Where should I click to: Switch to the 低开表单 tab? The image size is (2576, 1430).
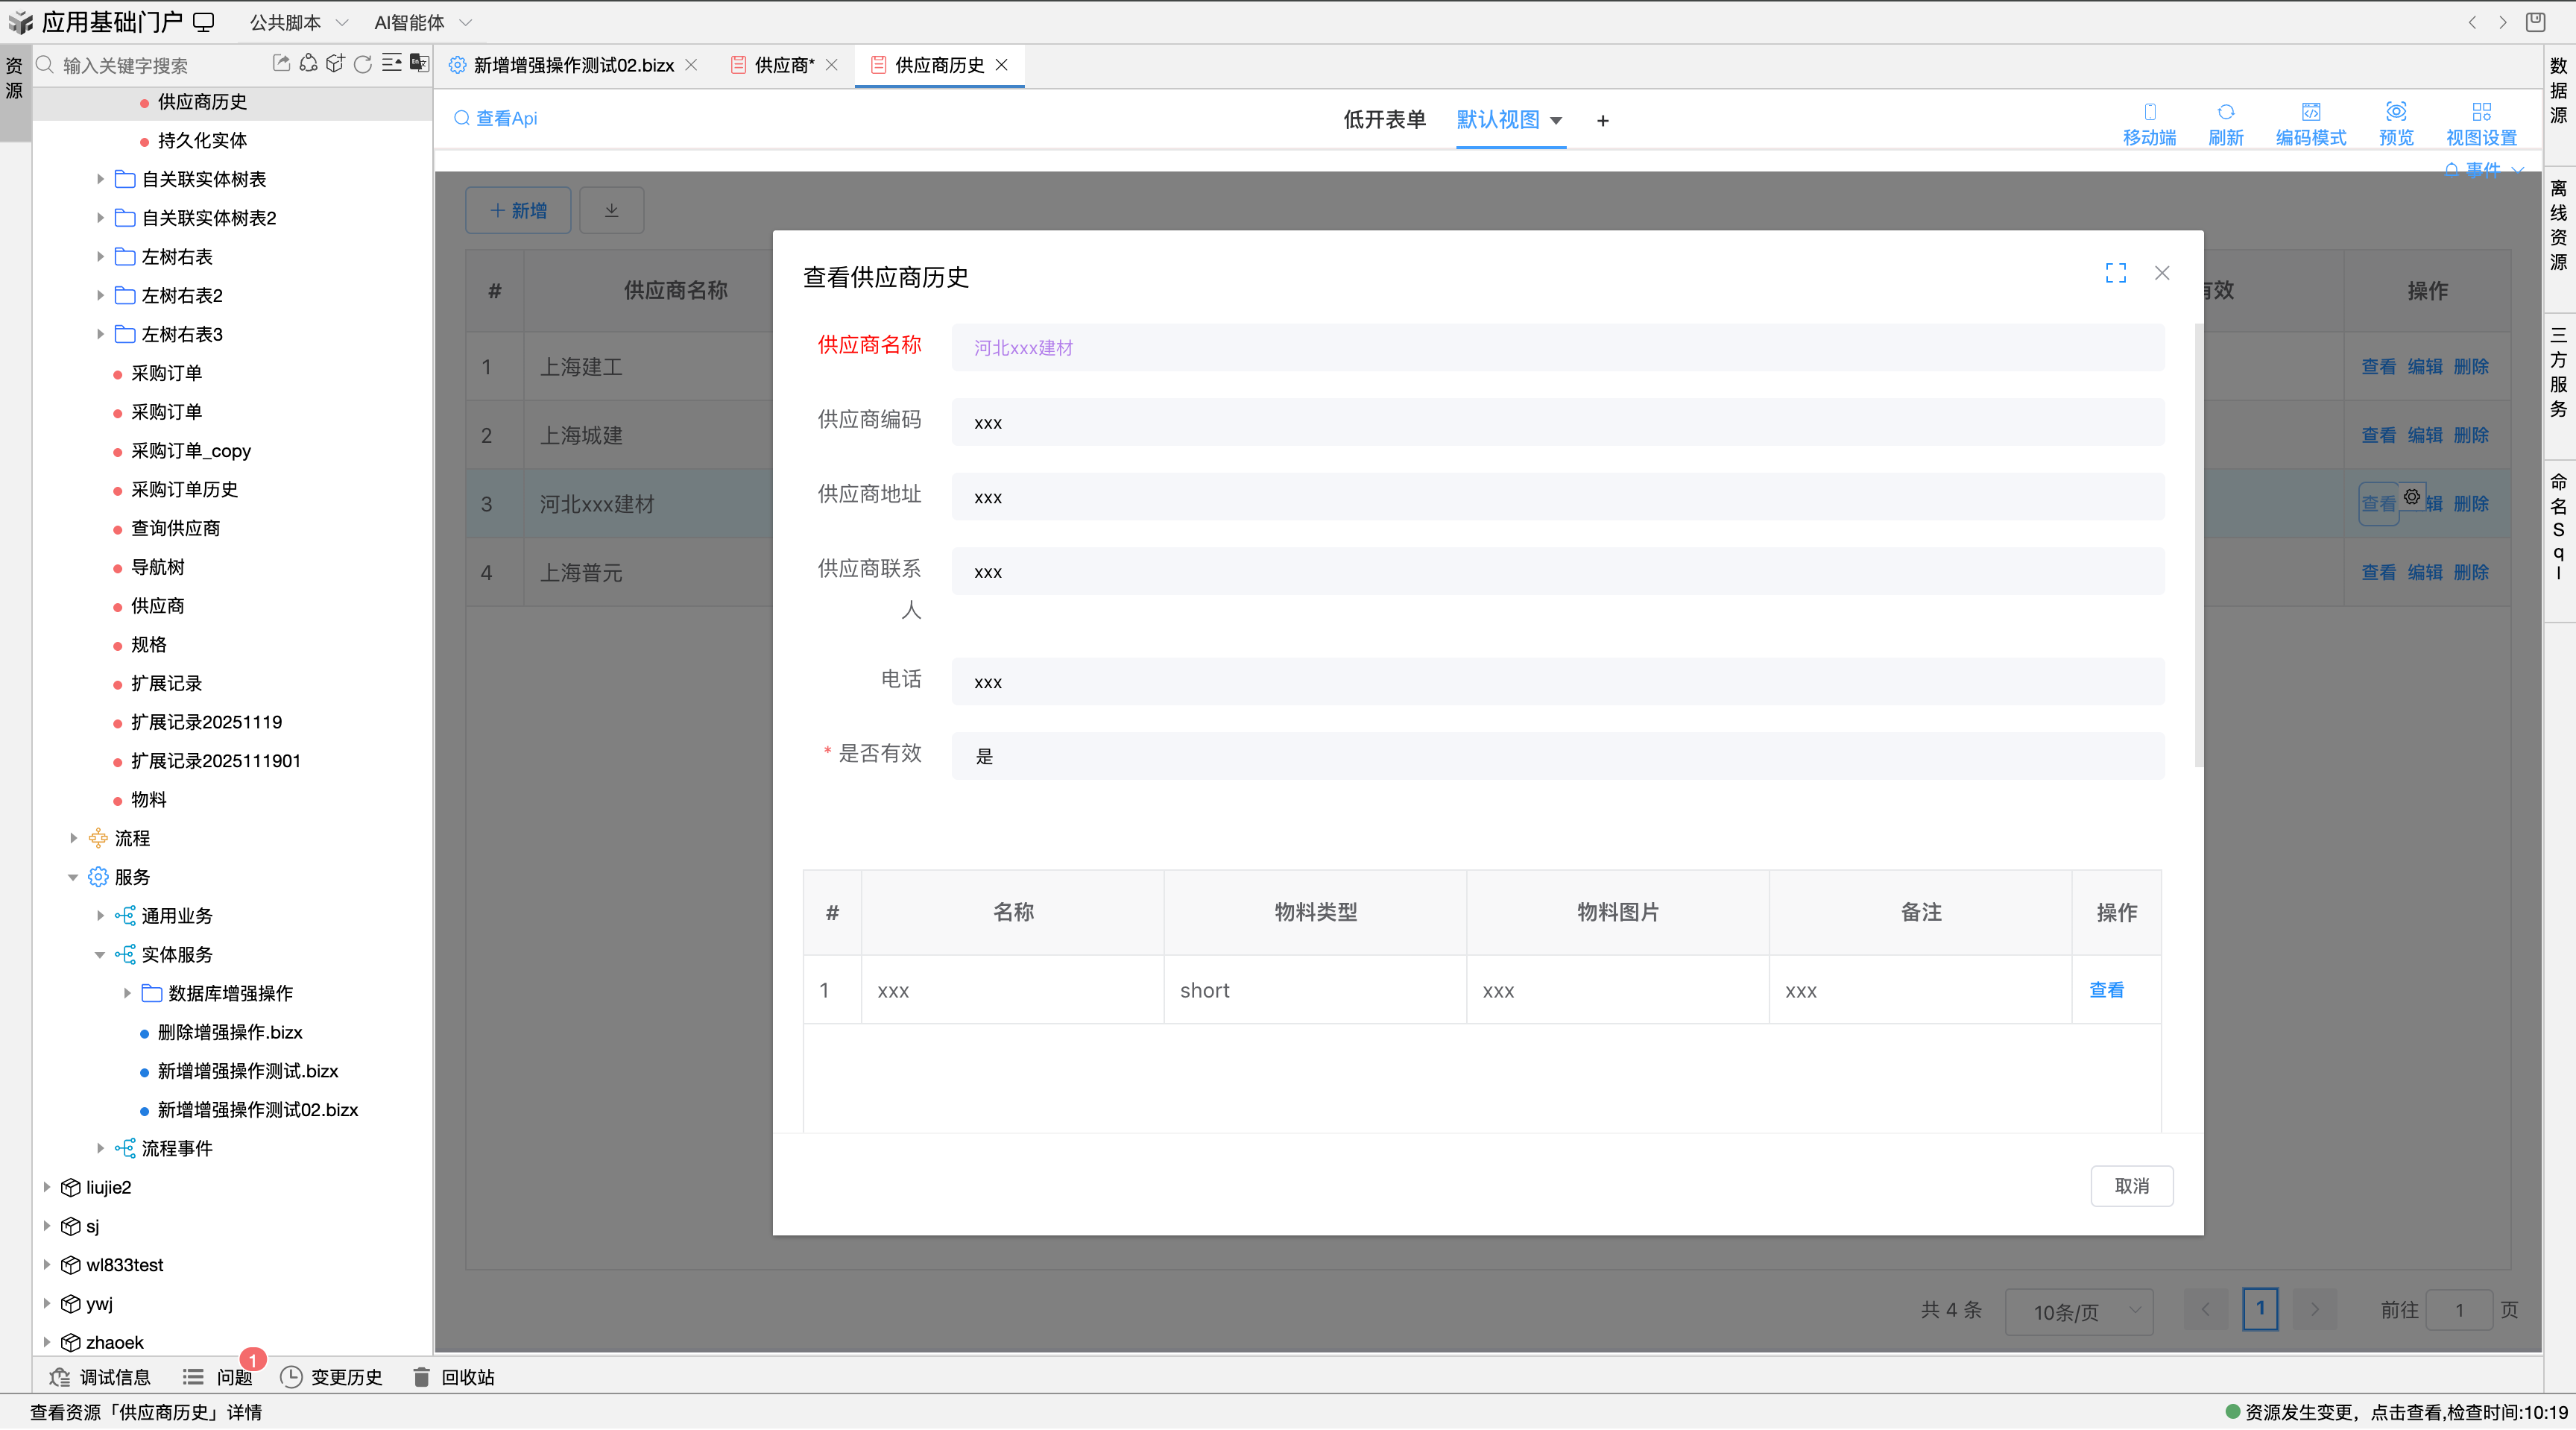pyautogui.click(x=1384, y=119)
